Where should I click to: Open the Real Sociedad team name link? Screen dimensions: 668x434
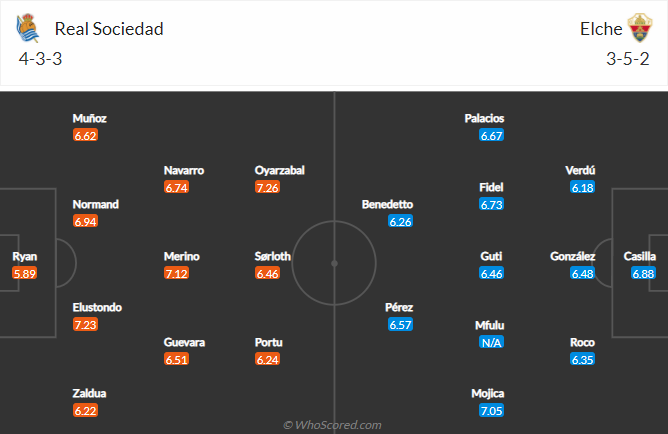click(109, 28)
